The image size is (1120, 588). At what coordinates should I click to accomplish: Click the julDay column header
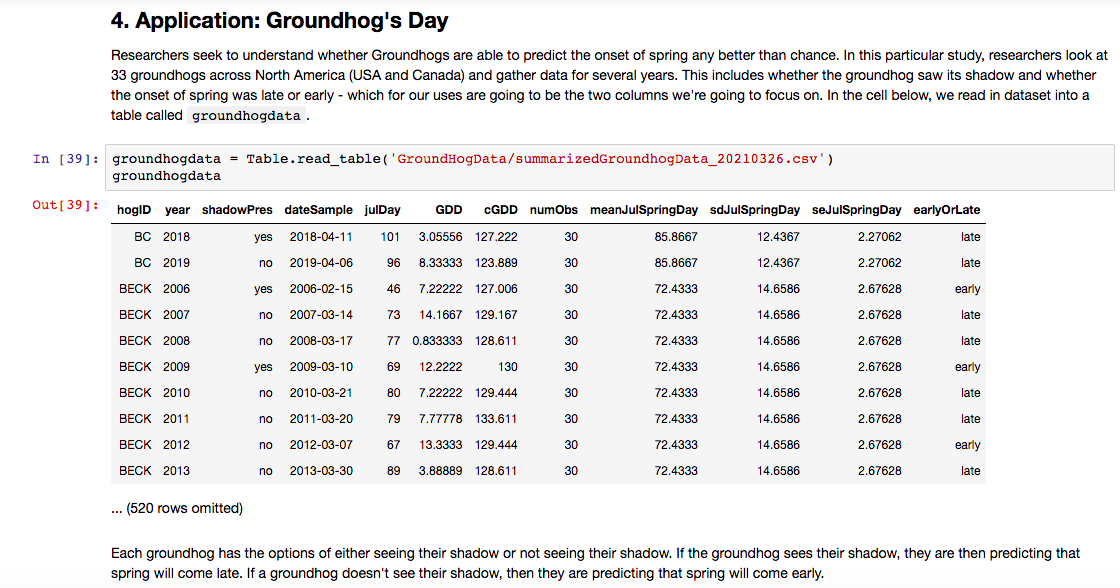(381, 210)
